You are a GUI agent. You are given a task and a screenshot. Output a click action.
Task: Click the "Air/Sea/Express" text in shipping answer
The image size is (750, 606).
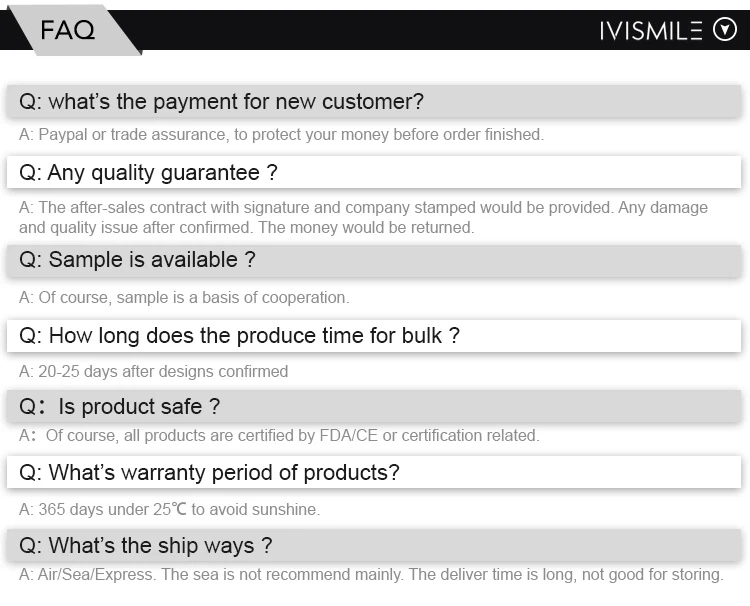[x=96, y=575]
